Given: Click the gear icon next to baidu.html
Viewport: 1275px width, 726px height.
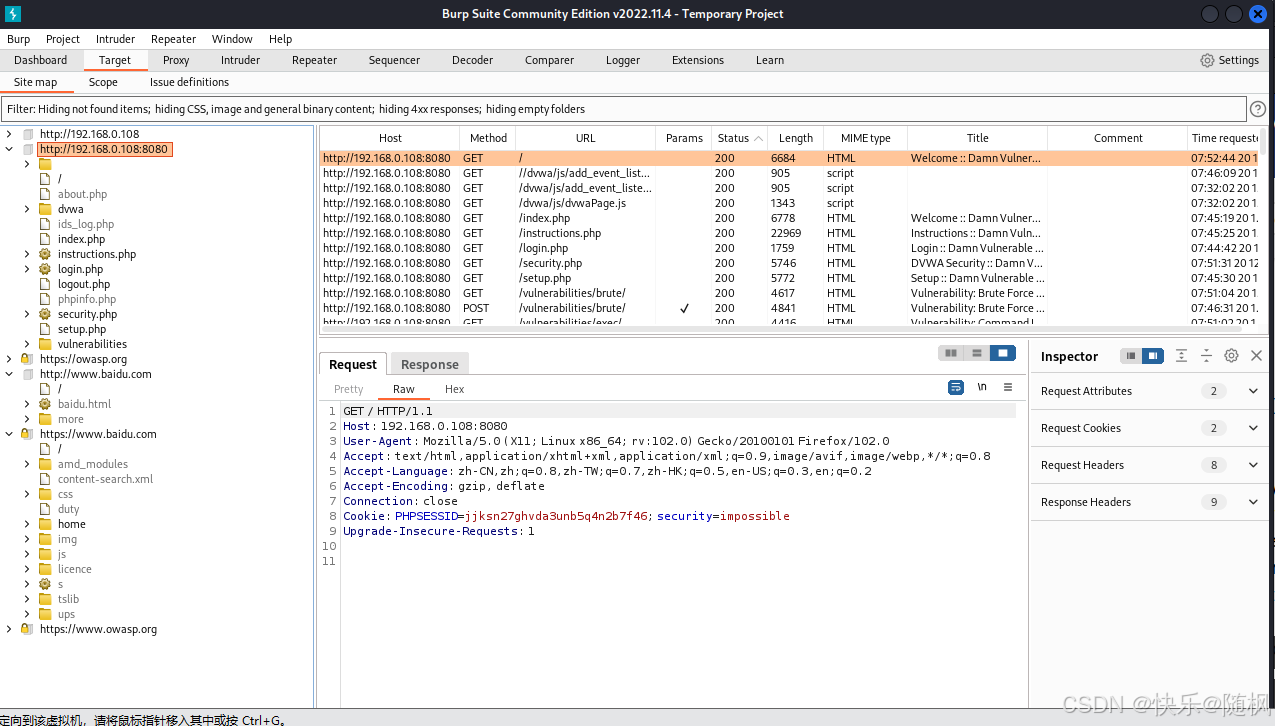Looking at the screenshot, I should [45, 404].
